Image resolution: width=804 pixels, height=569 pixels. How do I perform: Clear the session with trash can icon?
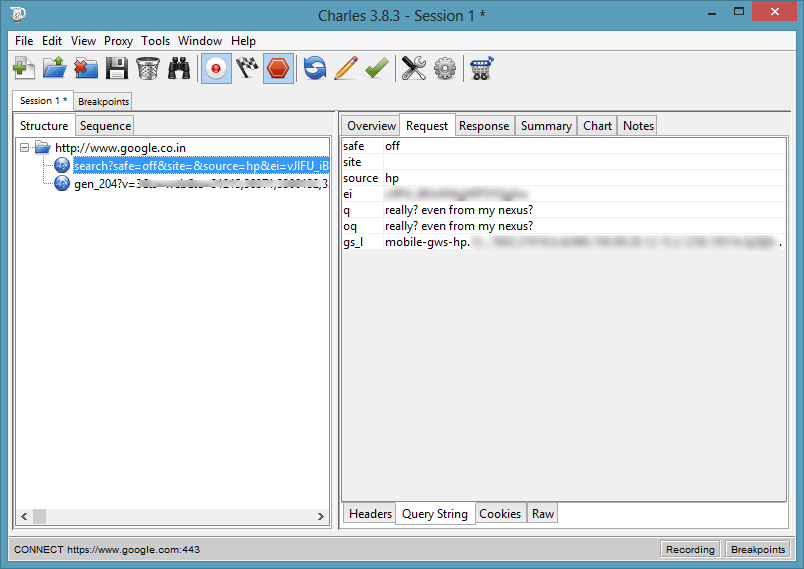(x=148, y=68)
